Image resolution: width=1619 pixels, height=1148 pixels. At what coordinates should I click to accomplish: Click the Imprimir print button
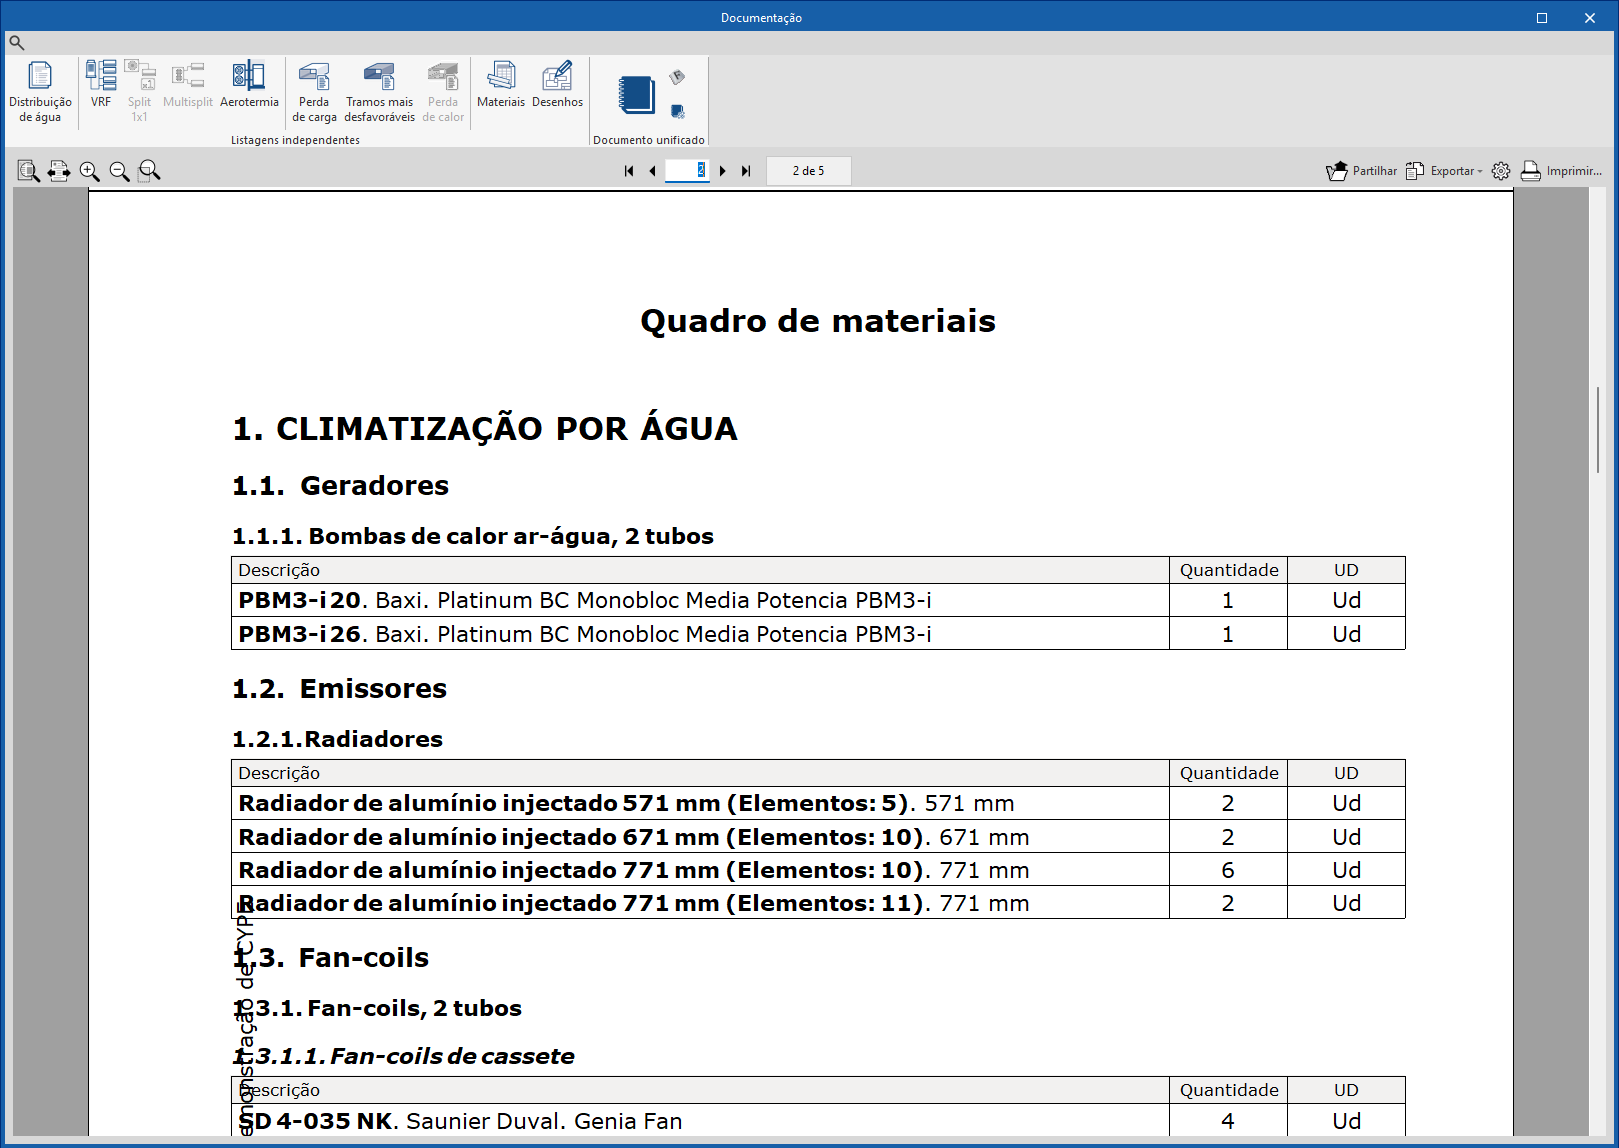1561,171
